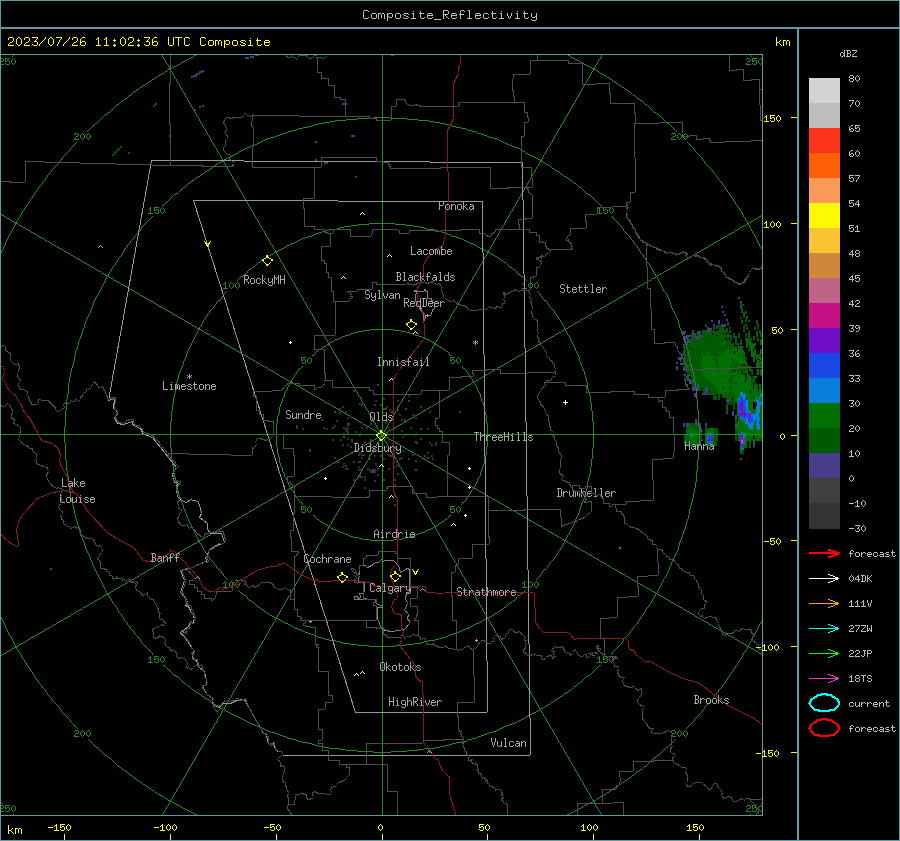Click the Lake Louise label
Image resolution: width=900 pixels, height=841 pixels.
pos(77,491)
